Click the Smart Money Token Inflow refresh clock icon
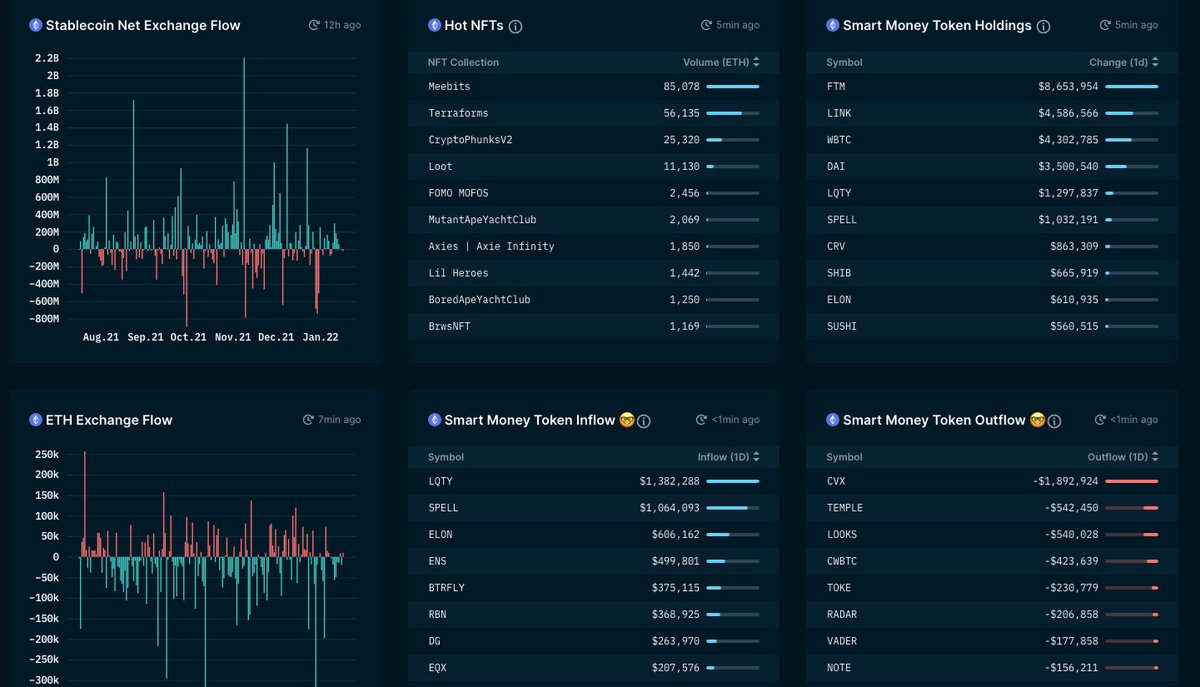This screenshot has height=687, width=1200. pyautogui.click(x=701, y=420)
